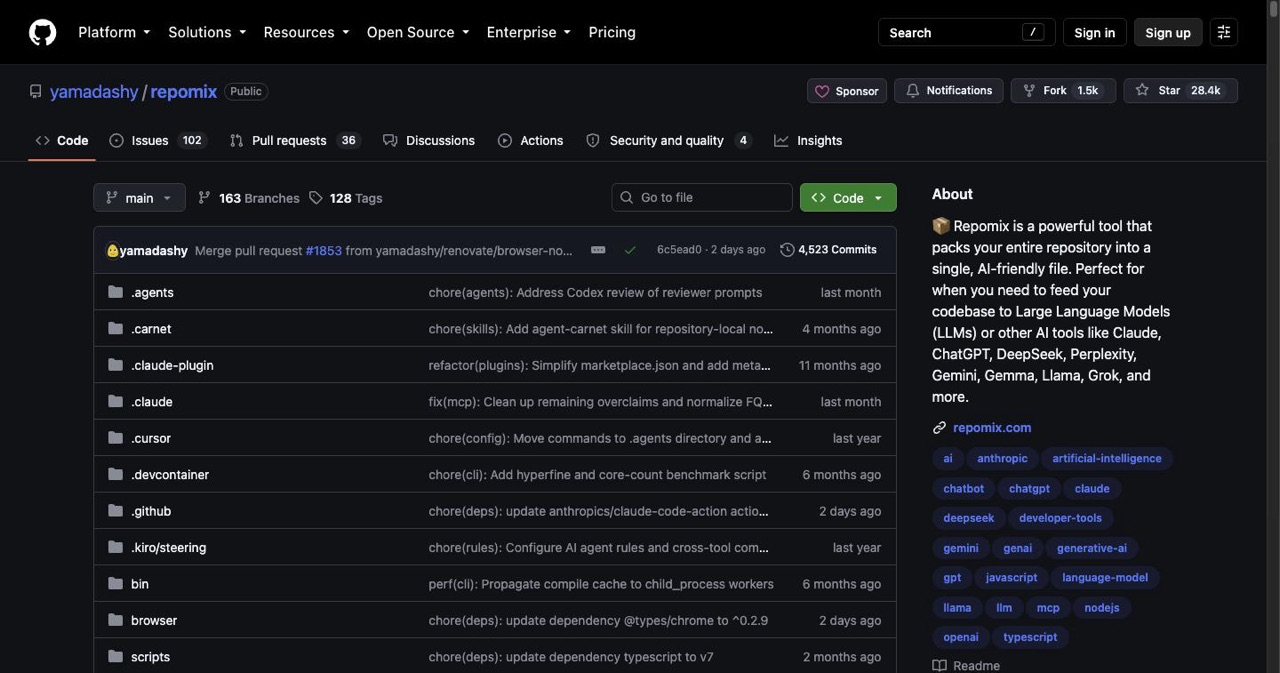Click the history clock icon by 4,523 Commits

coord(787,250)
